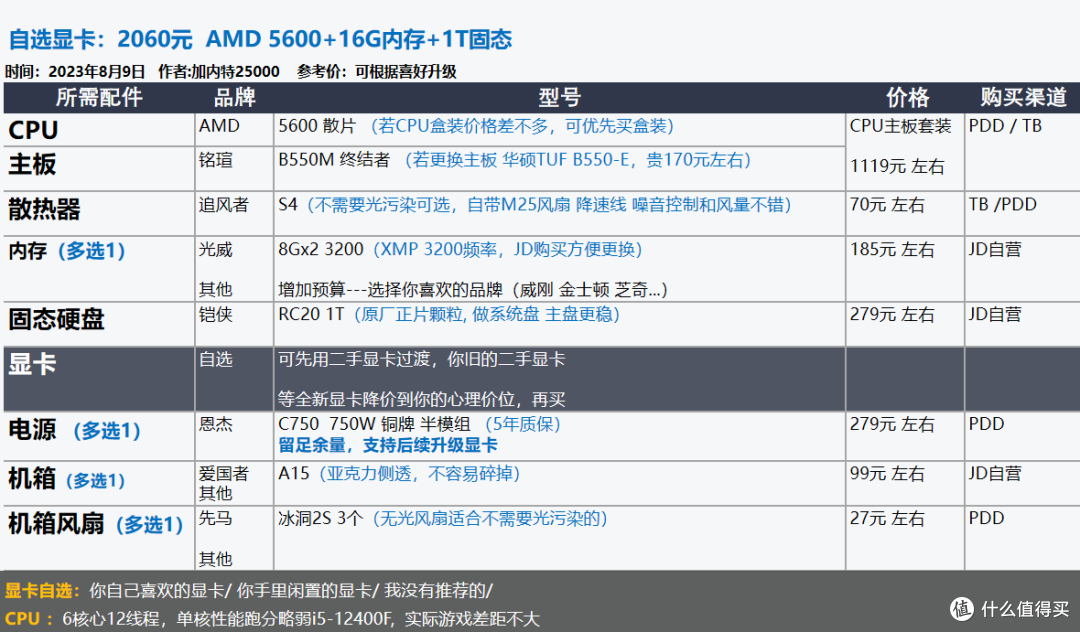The width and height of the screenshot is (1080, 632).
Task: Click the model text 'B550M 终结者'
Action: (x=334, y=160)
